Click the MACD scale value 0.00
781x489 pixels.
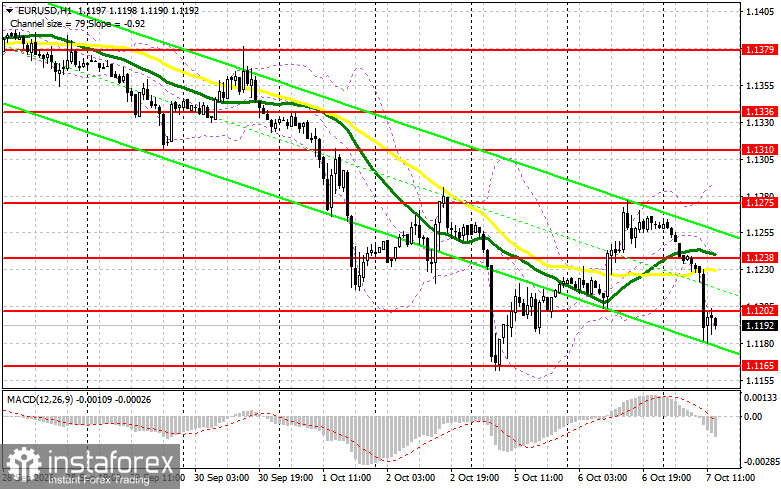(x=753, y=417)
